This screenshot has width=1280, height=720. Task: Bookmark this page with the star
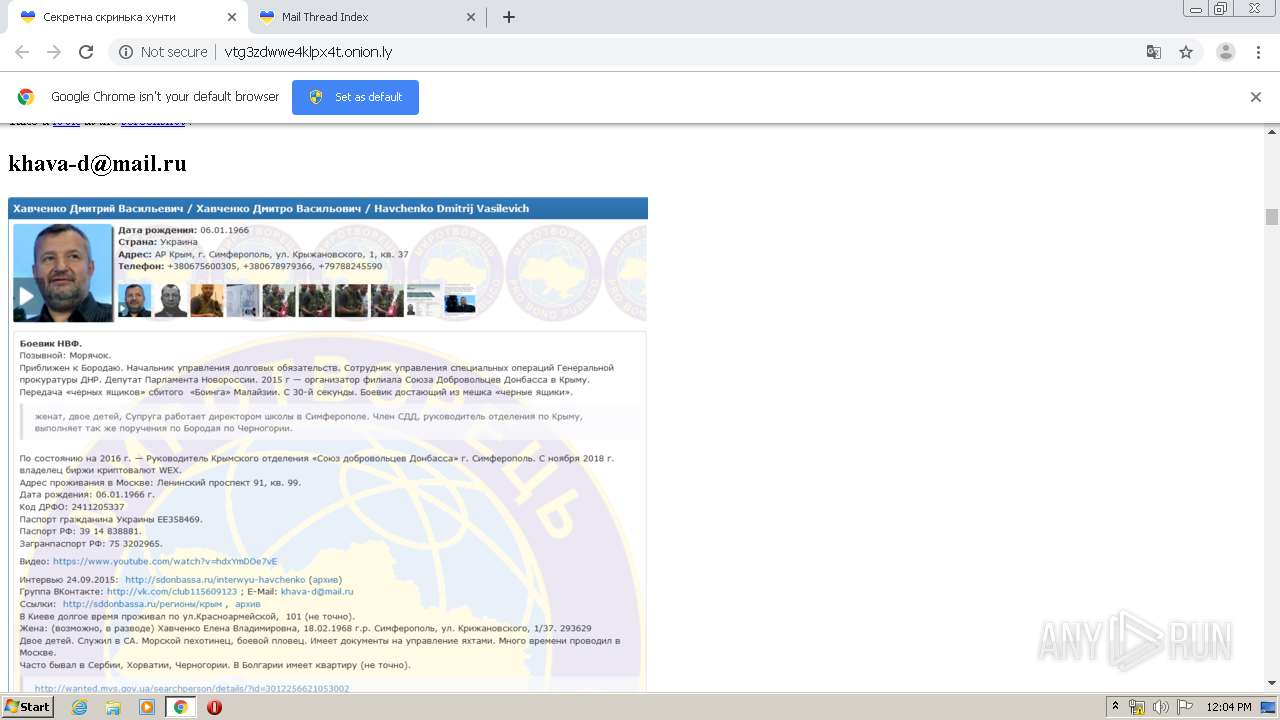[1186, 52]
